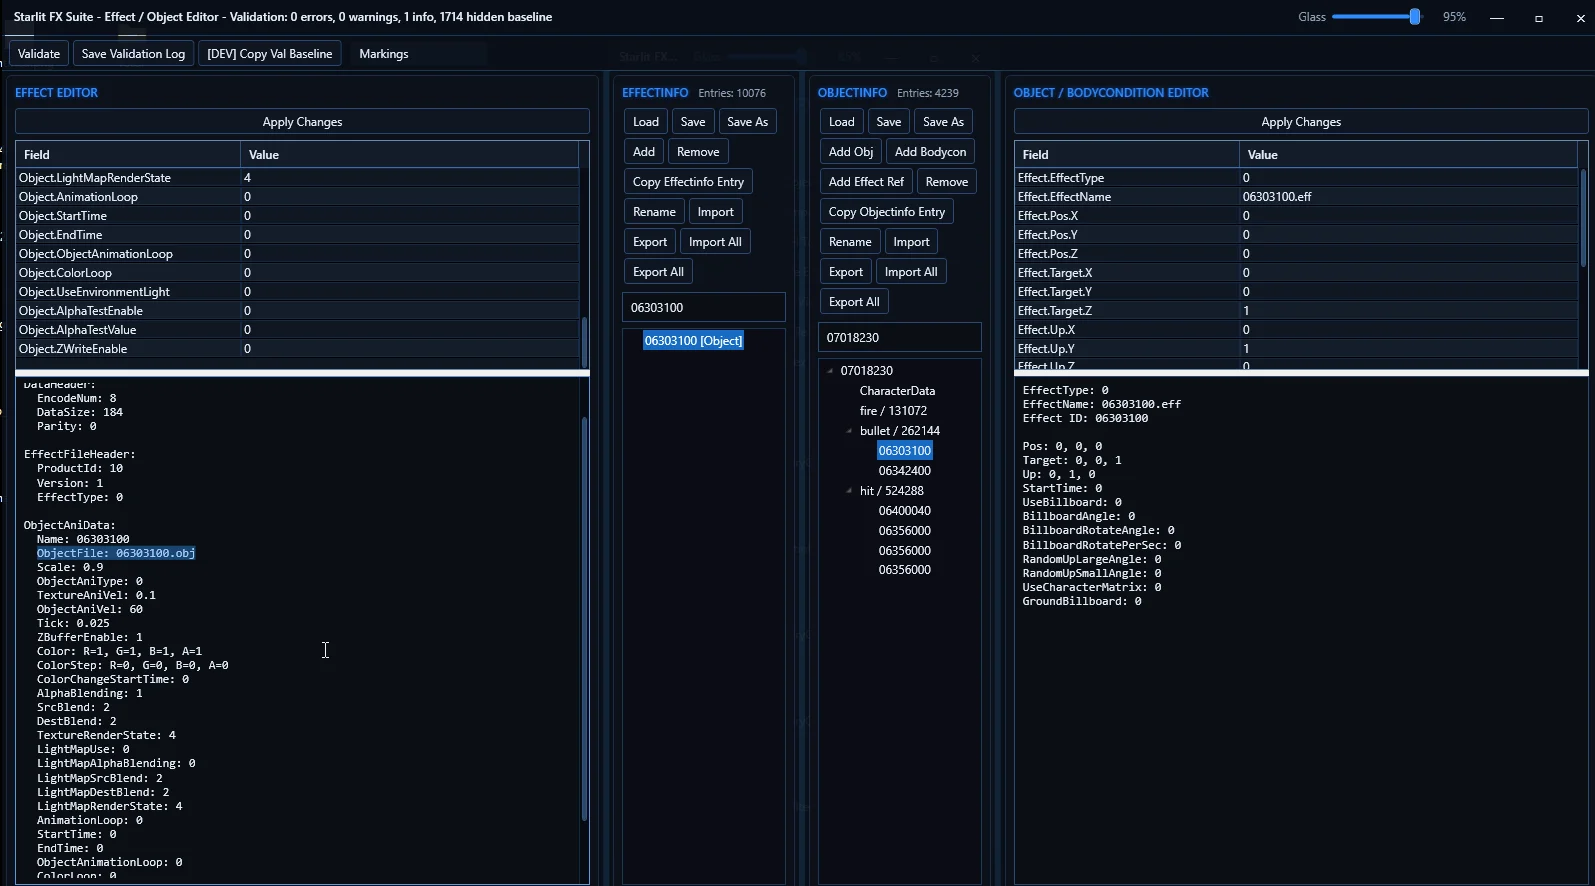The height and width of the screenshot is (886, 1595).
Task: Select the fire / 131072 tree item
Action: 893,411
